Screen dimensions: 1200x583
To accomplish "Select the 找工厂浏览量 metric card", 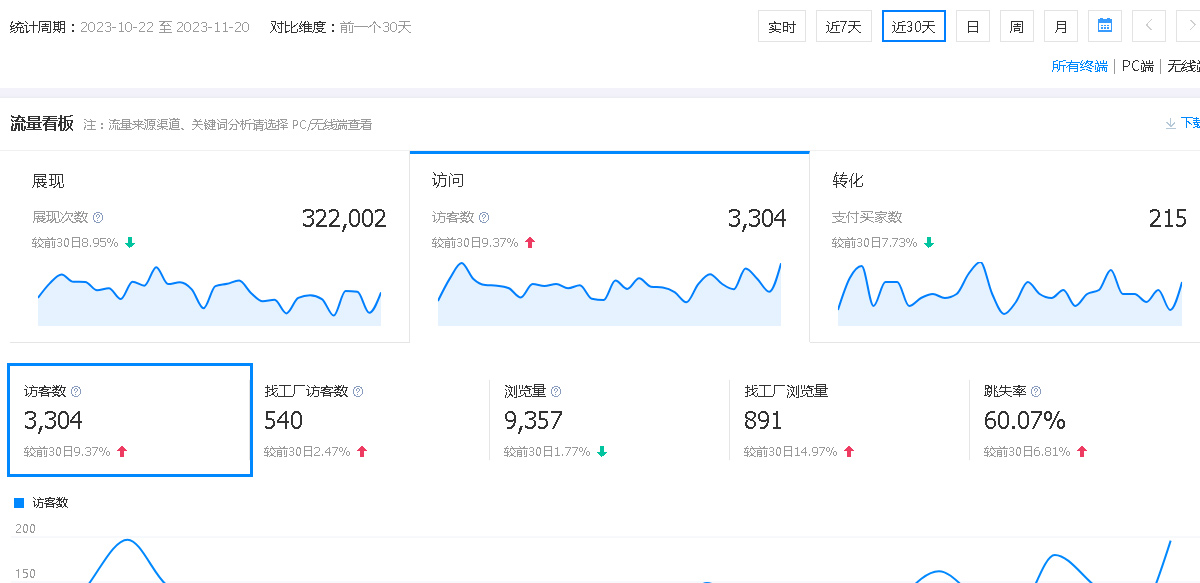I will (x=848, y=420).
